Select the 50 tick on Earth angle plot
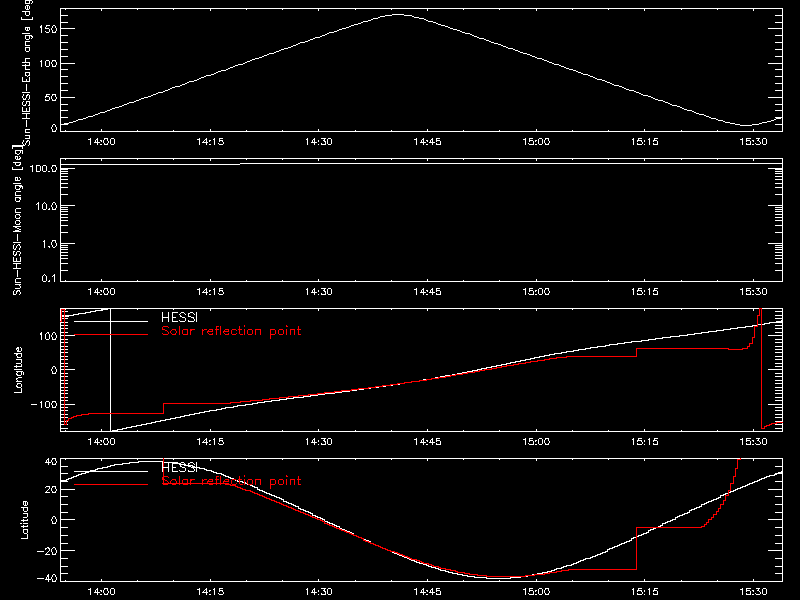 (51, 97)
